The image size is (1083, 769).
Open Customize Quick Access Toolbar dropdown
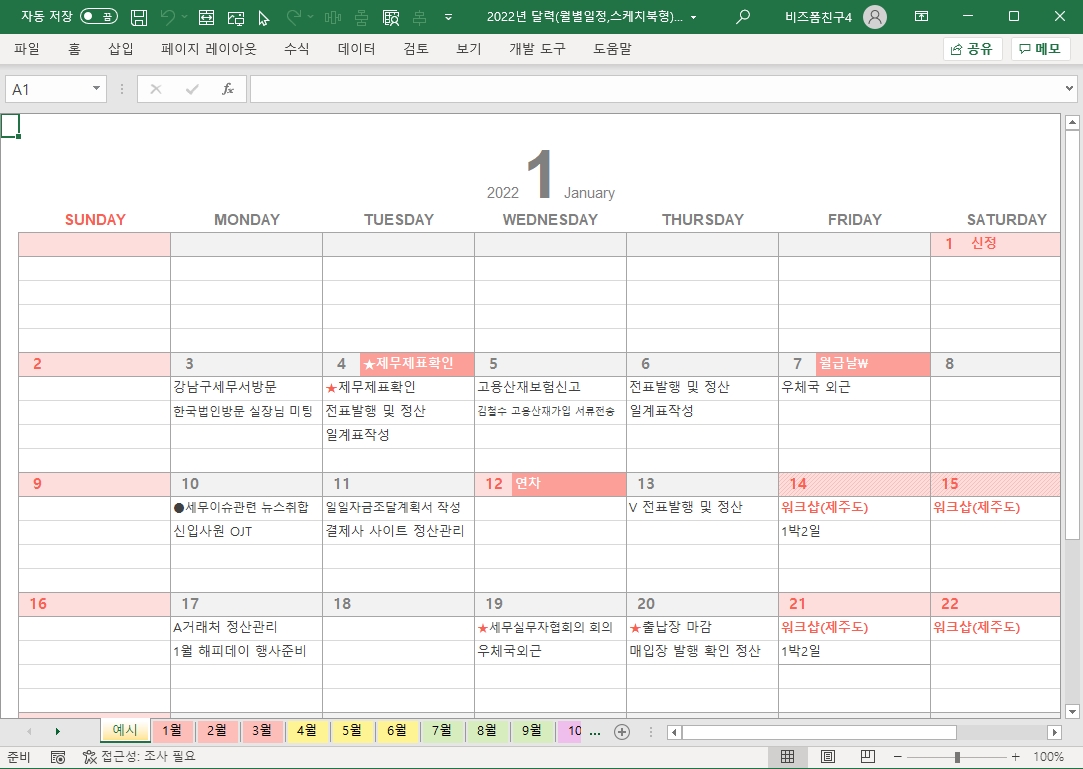(448, 17)
